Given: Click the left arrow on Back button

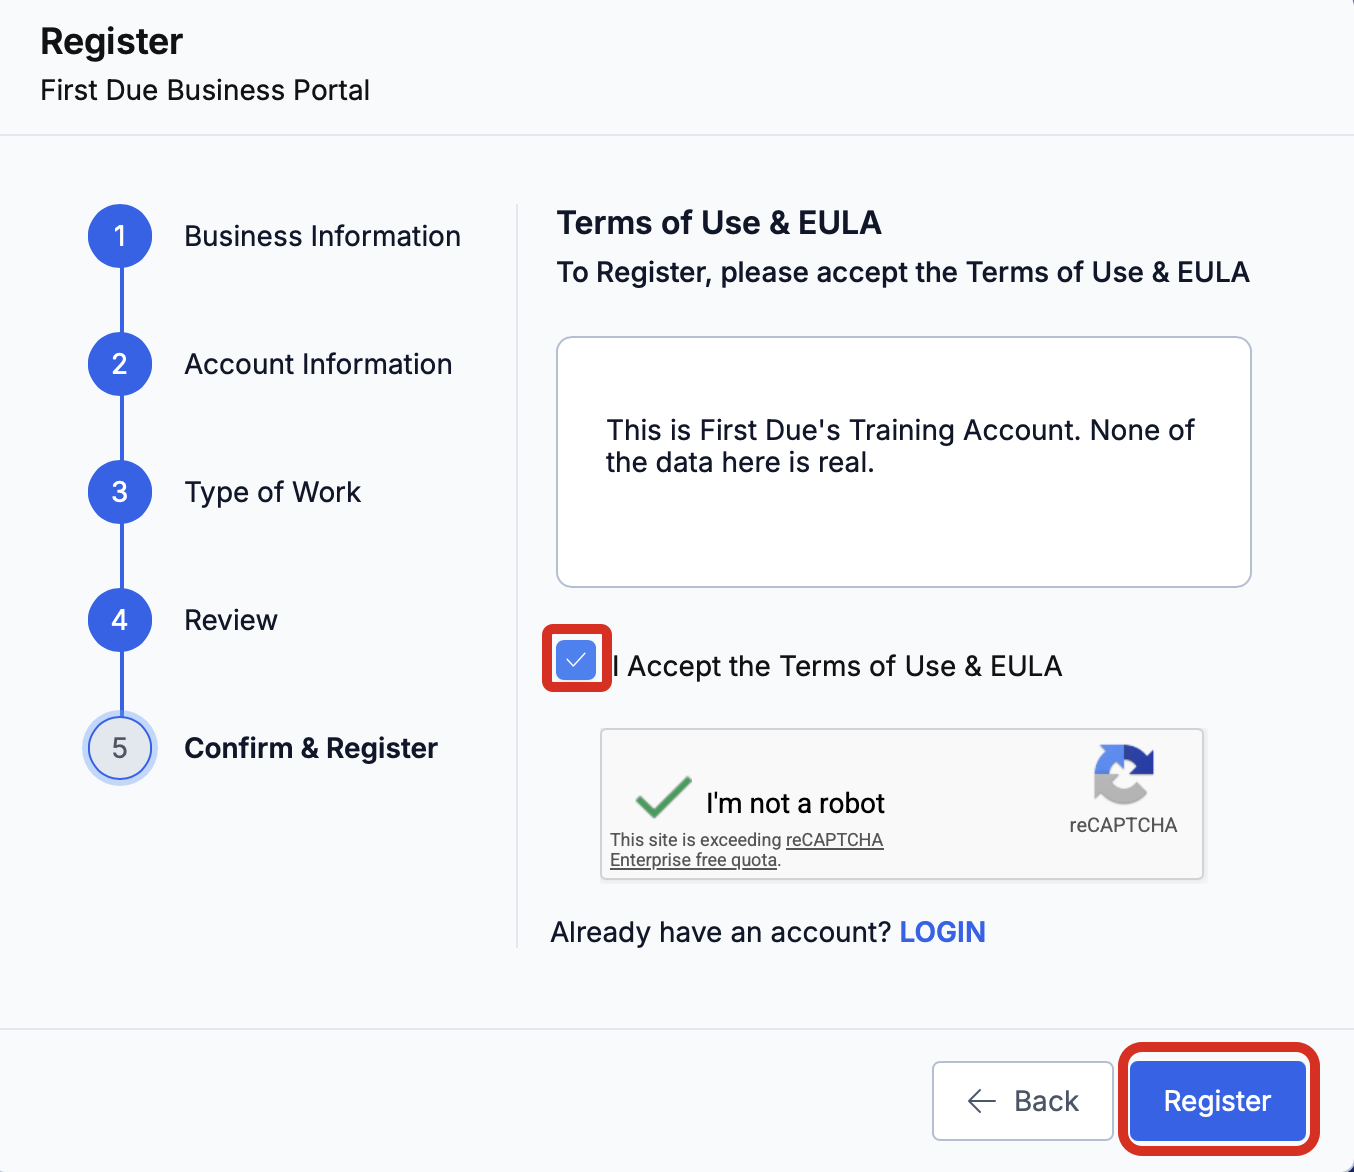Looking at the screenshot, I should 982,1101.
